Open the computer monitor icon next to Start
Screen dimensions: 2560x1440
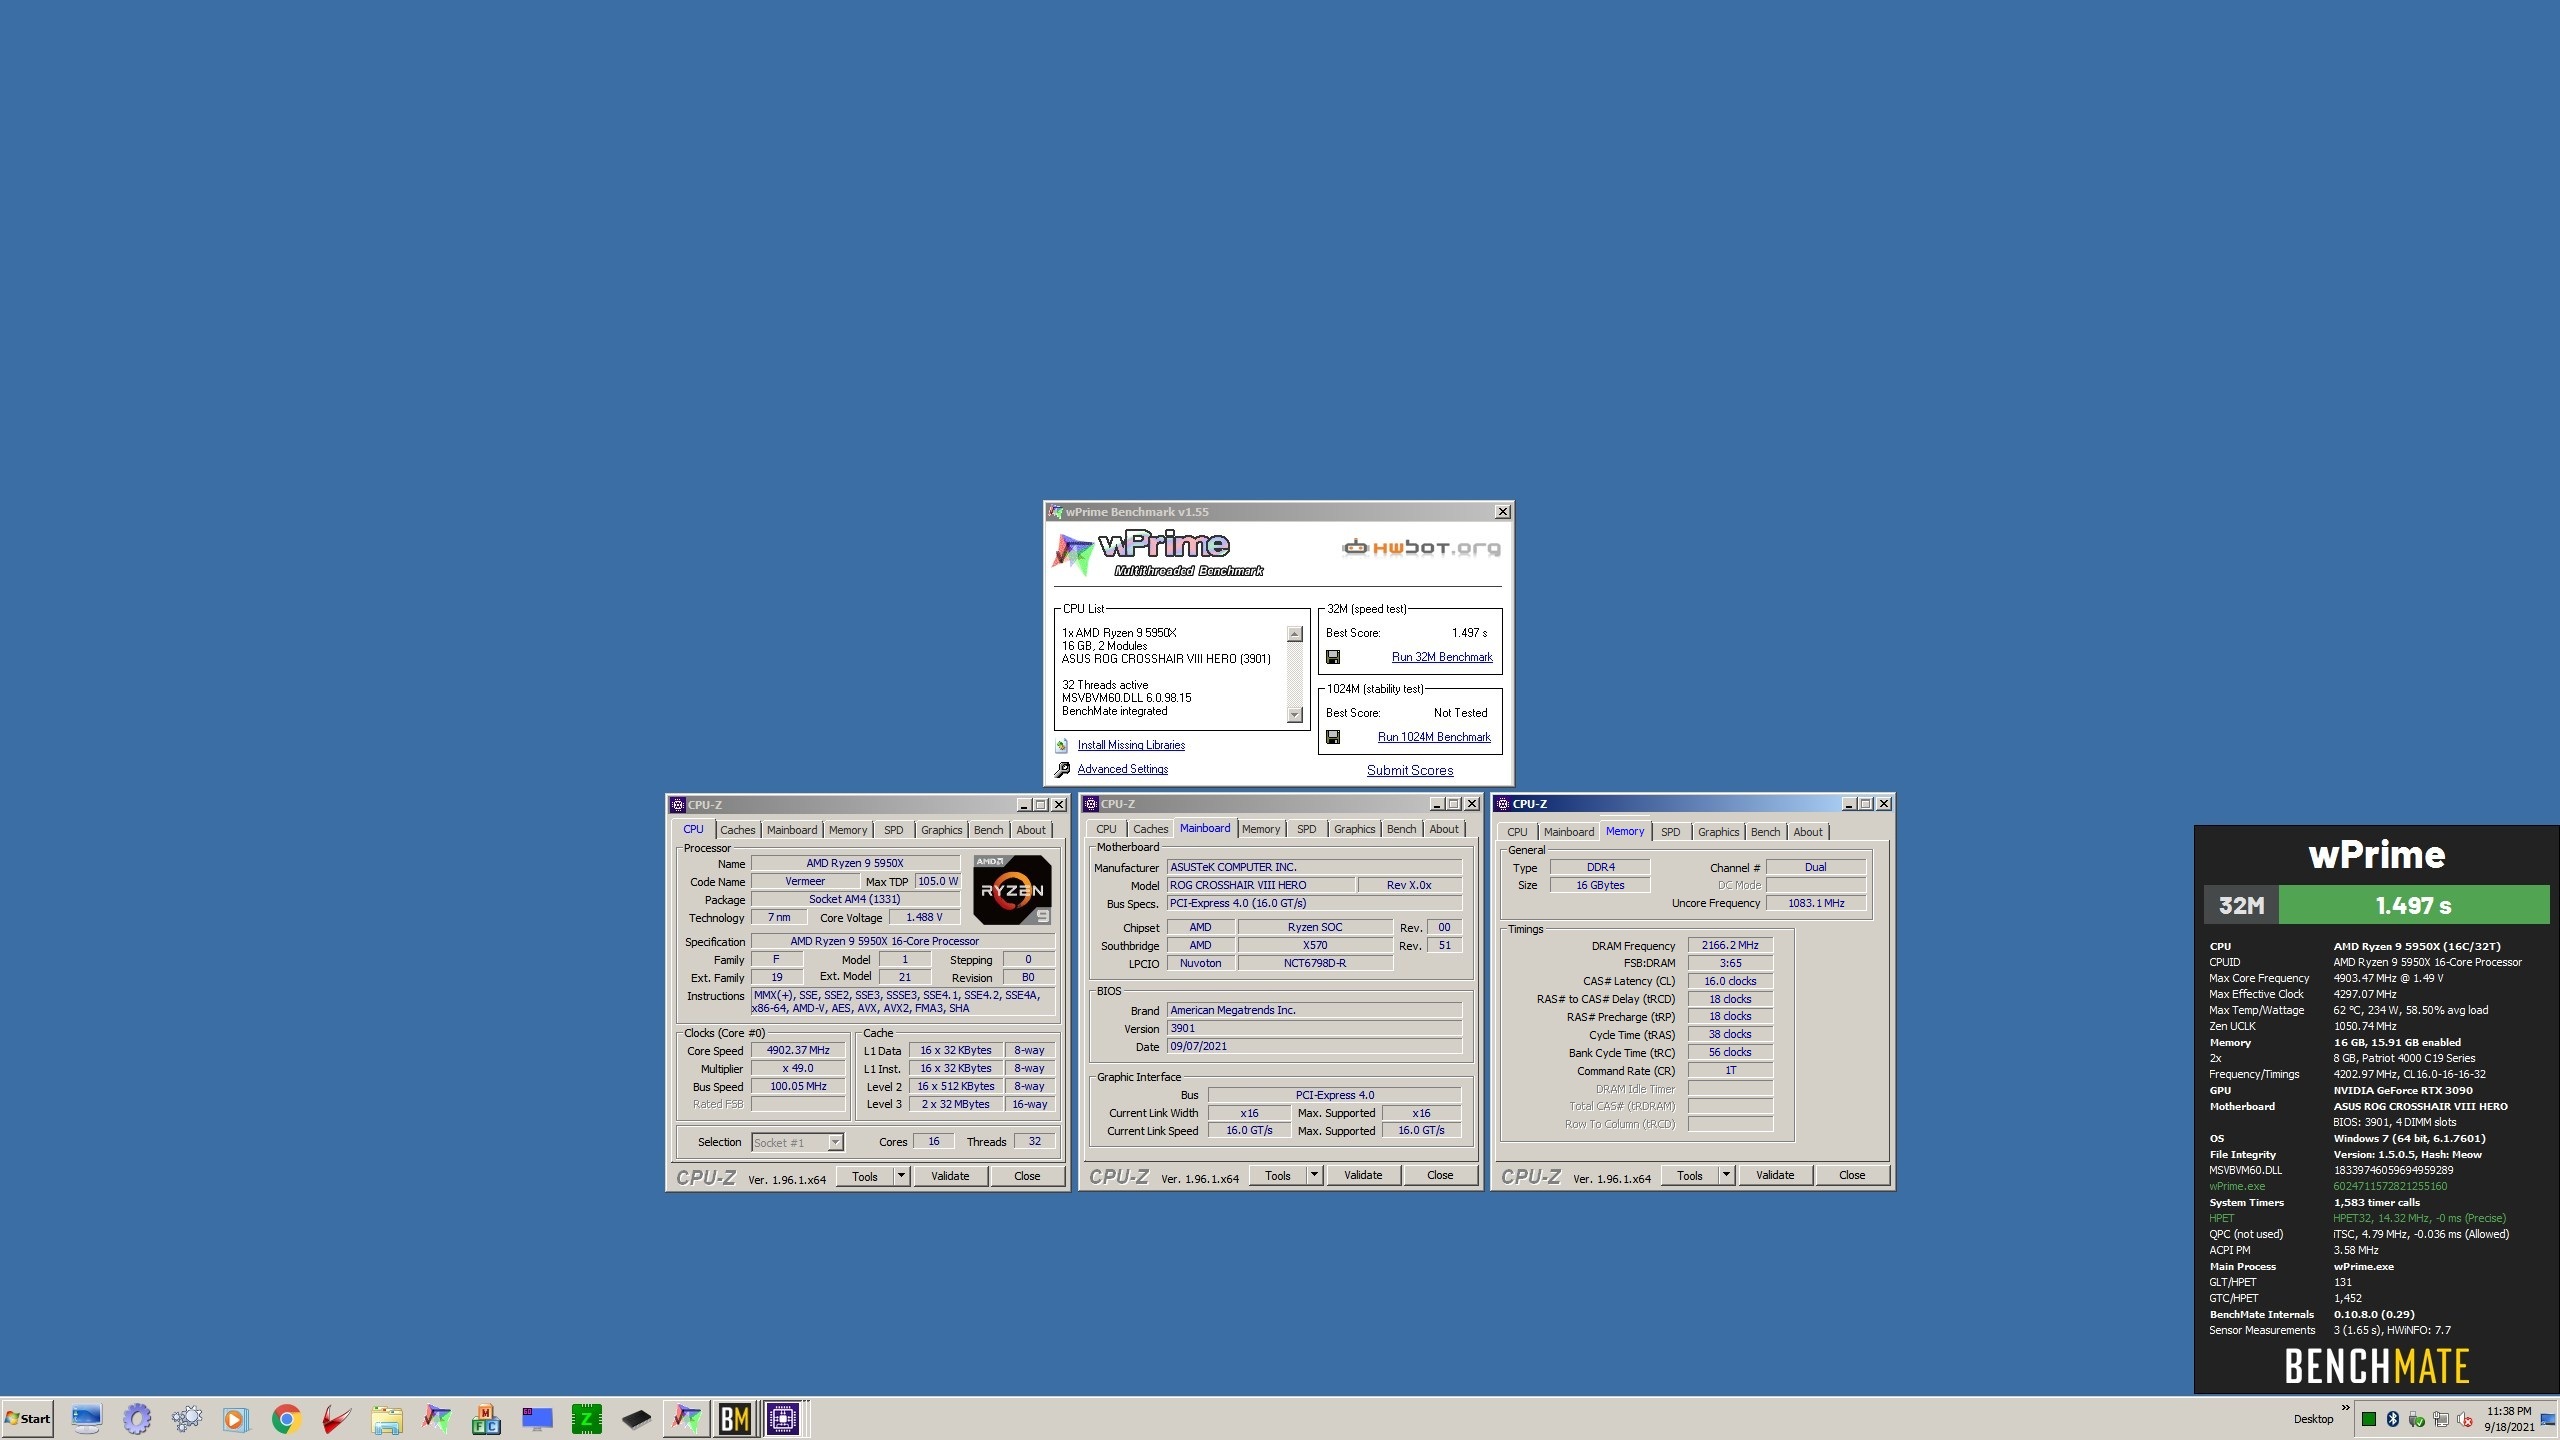(x=86, y=1418)
